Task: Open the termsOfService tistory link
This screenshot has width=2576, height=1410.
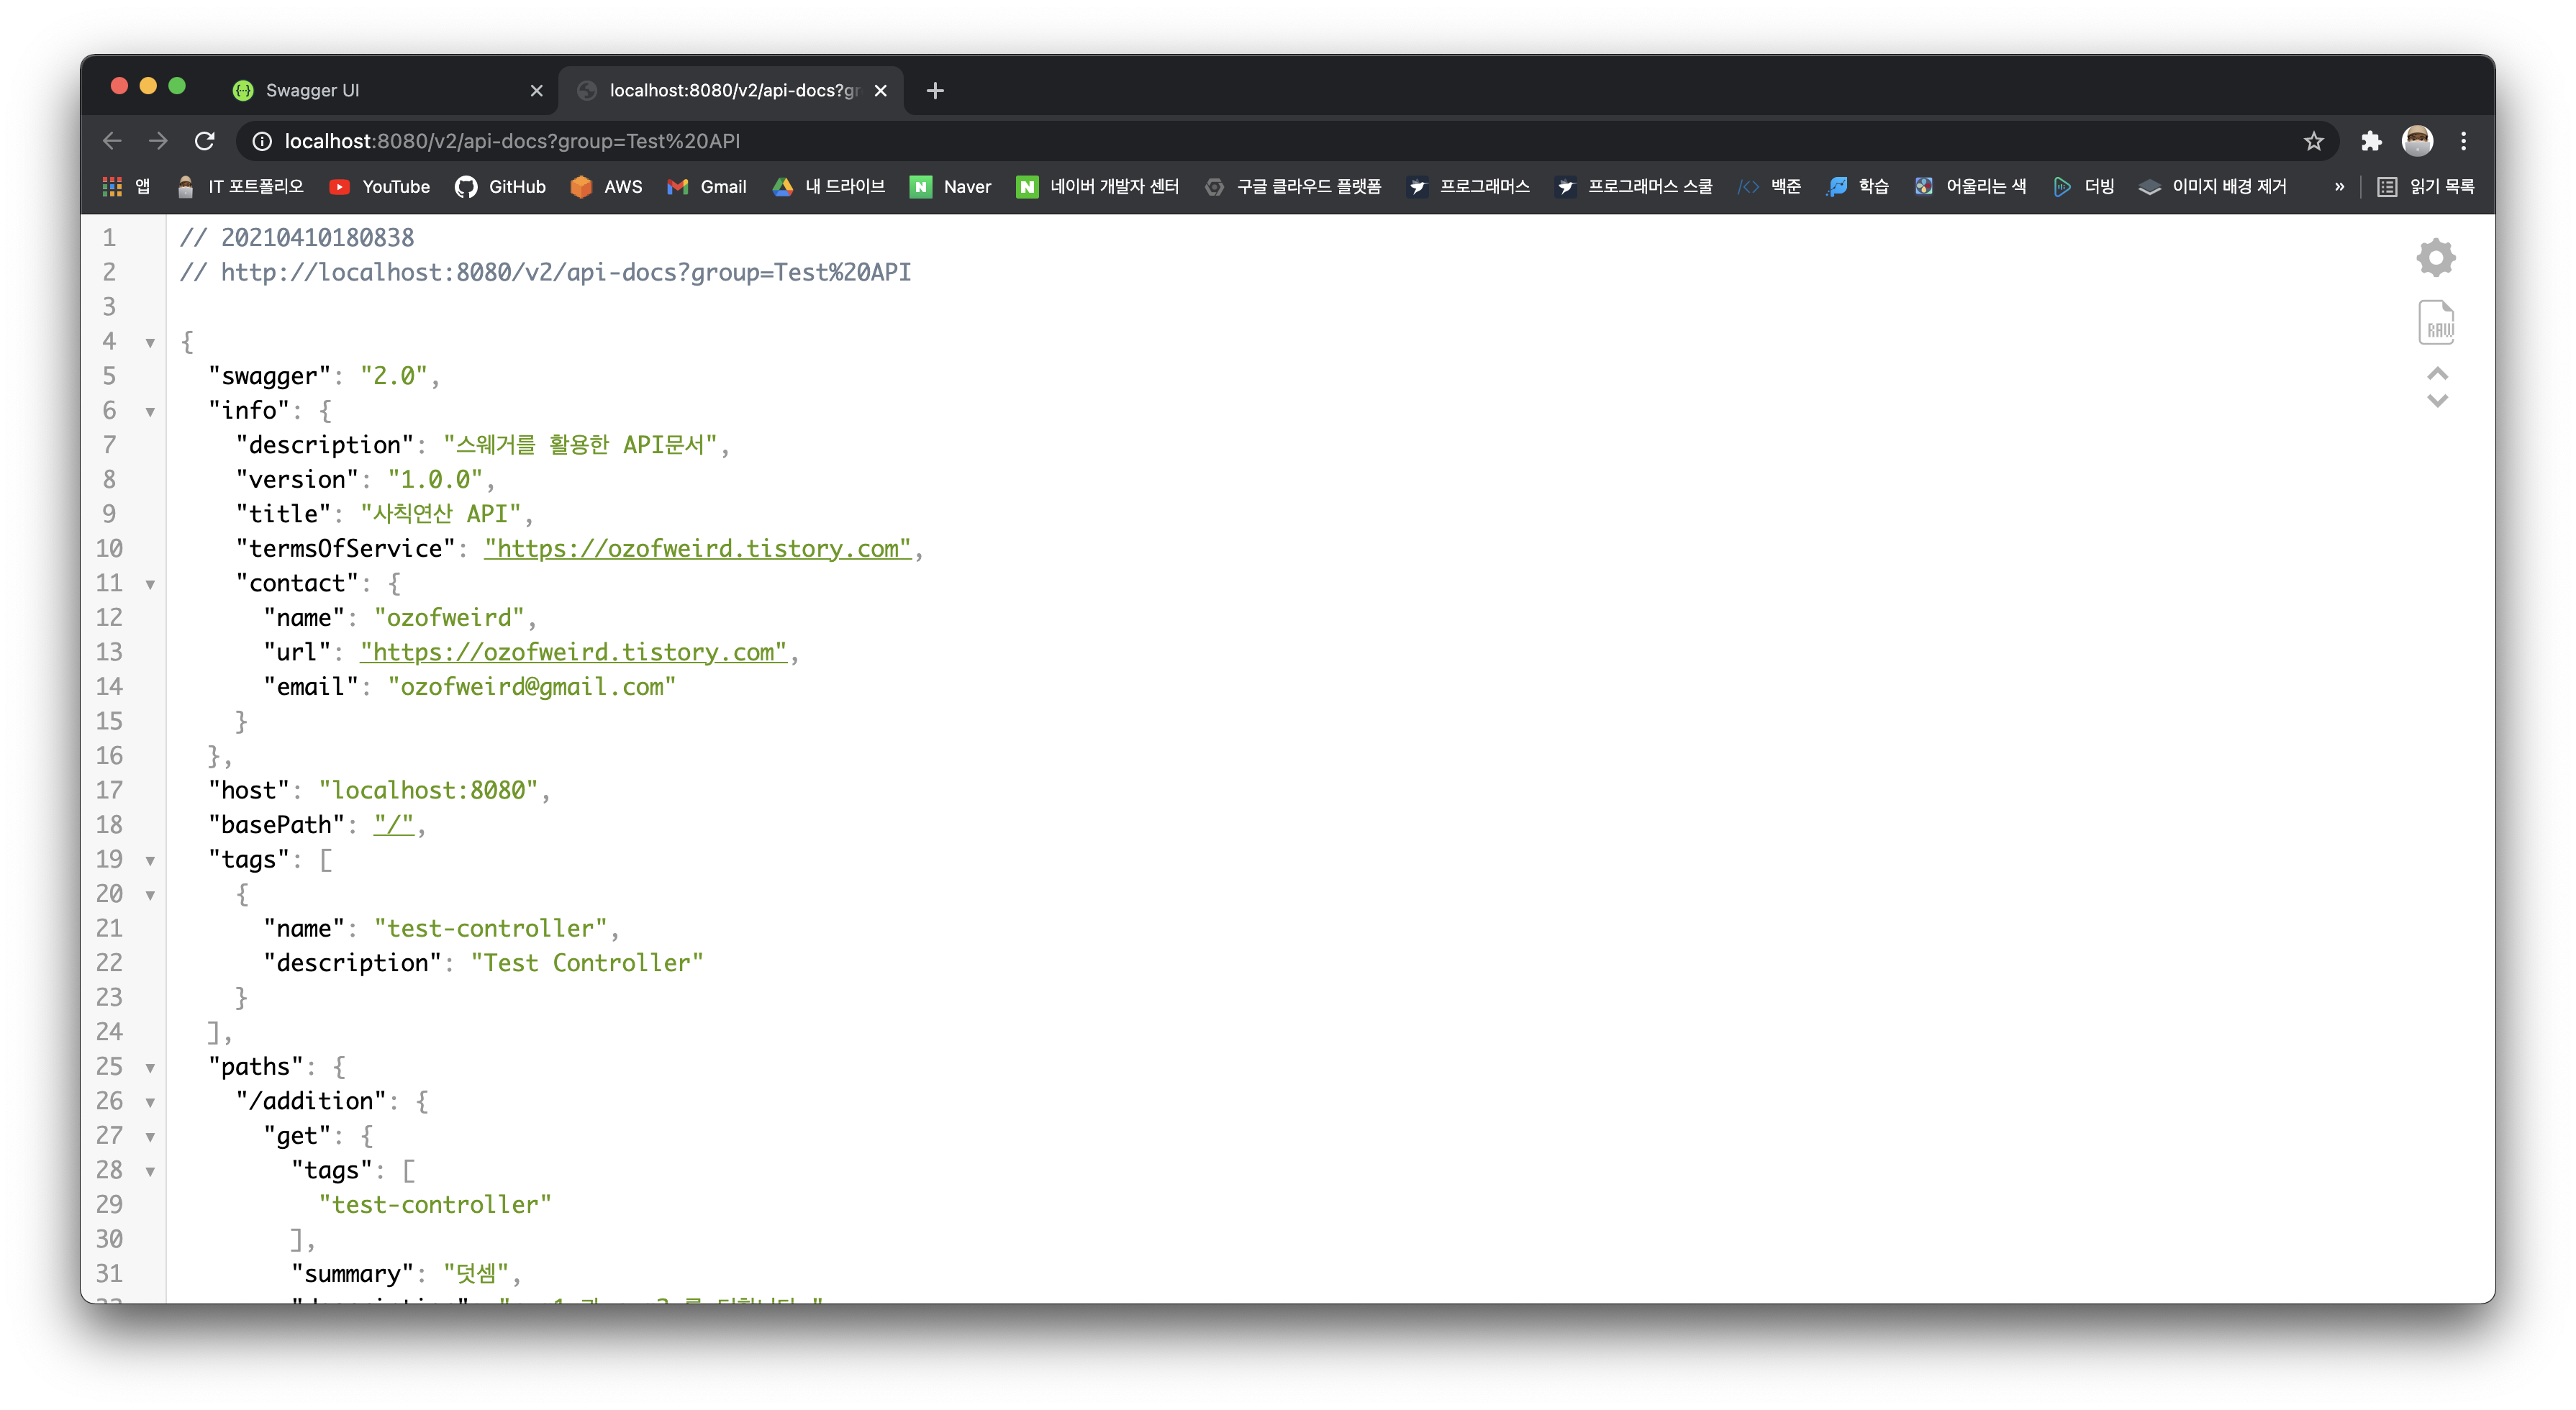Action: (x=697, y=549)
